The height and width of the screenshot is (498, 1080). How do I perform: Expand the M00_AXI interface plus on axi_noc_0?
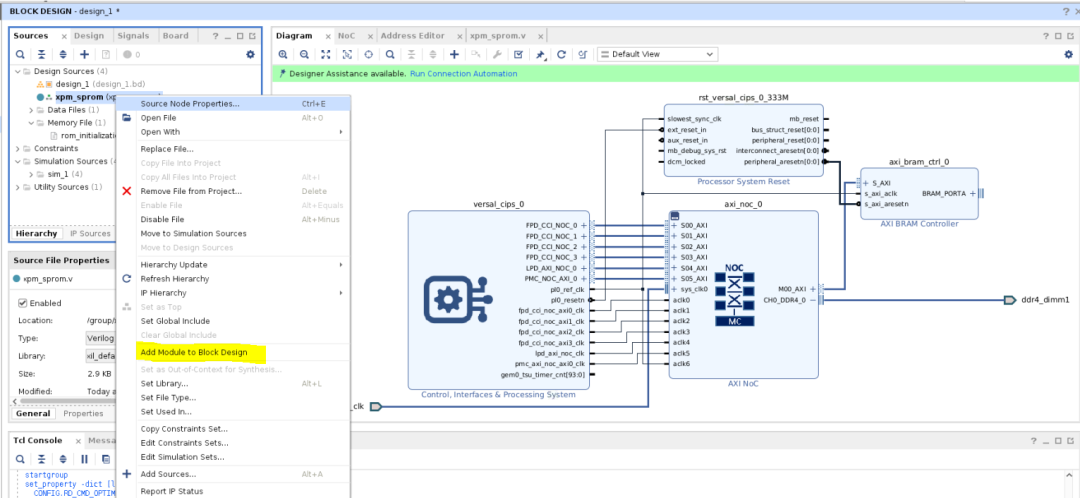coord(813,289)
